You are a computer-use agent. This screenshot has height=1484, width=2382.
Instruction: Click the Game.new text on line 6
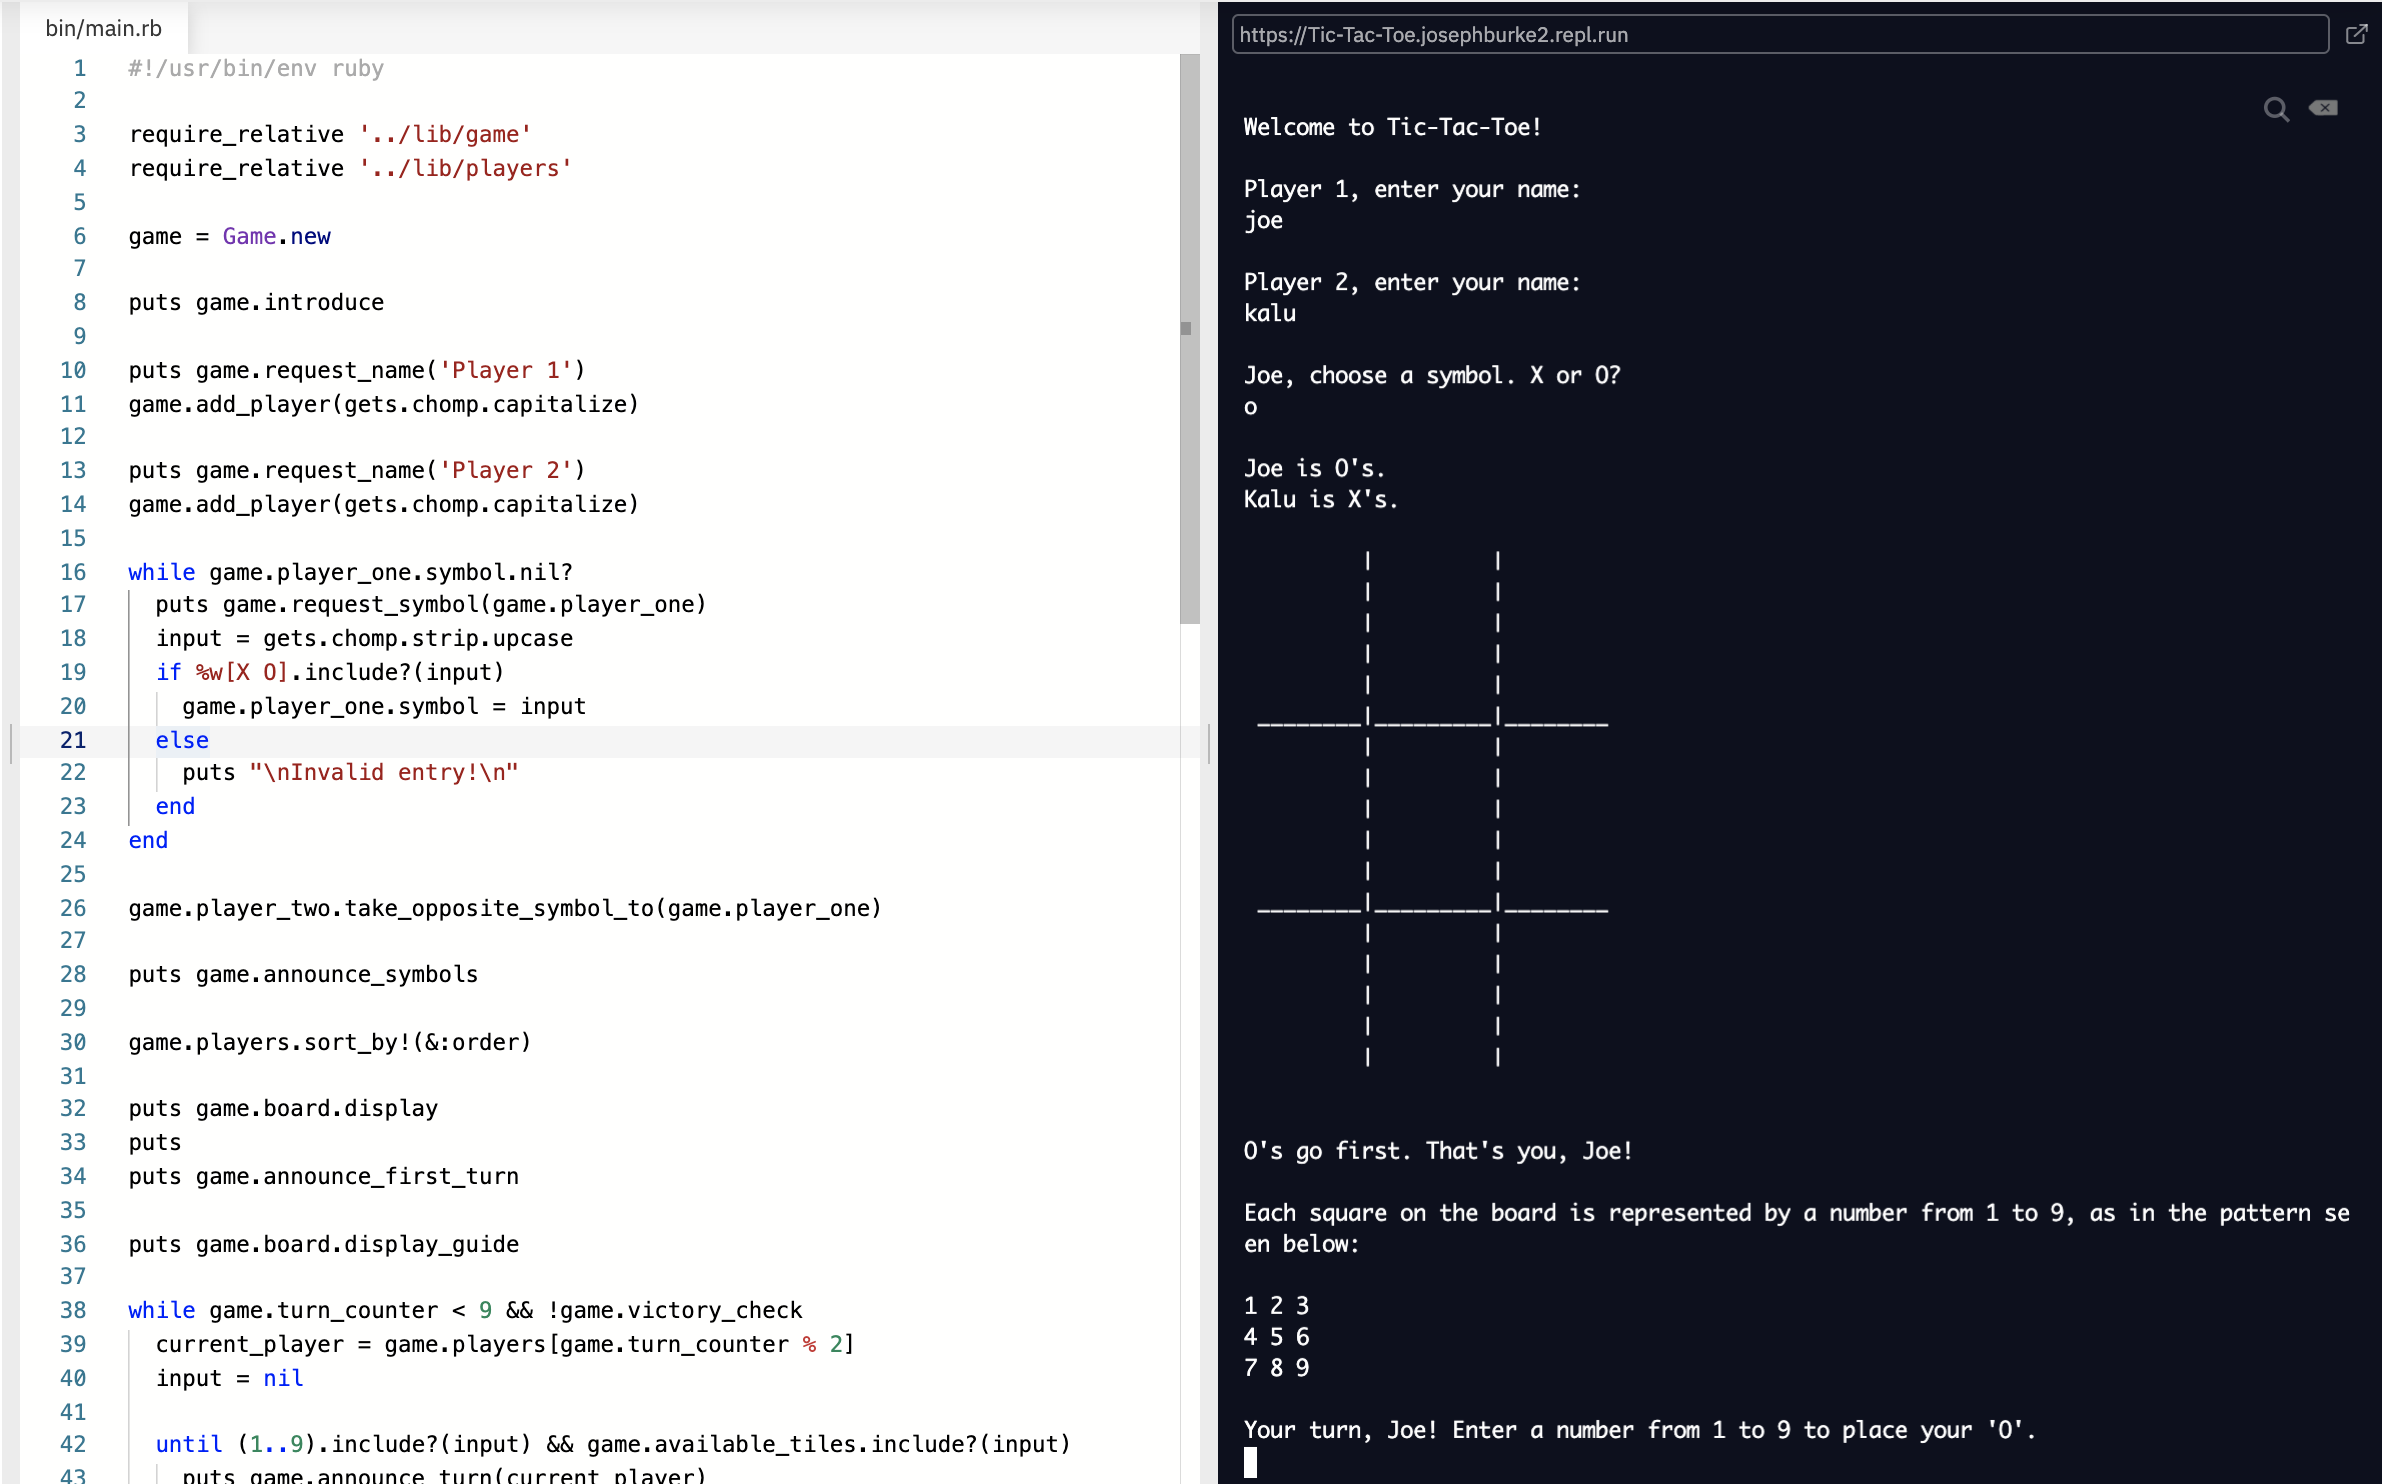coord(276,236)
